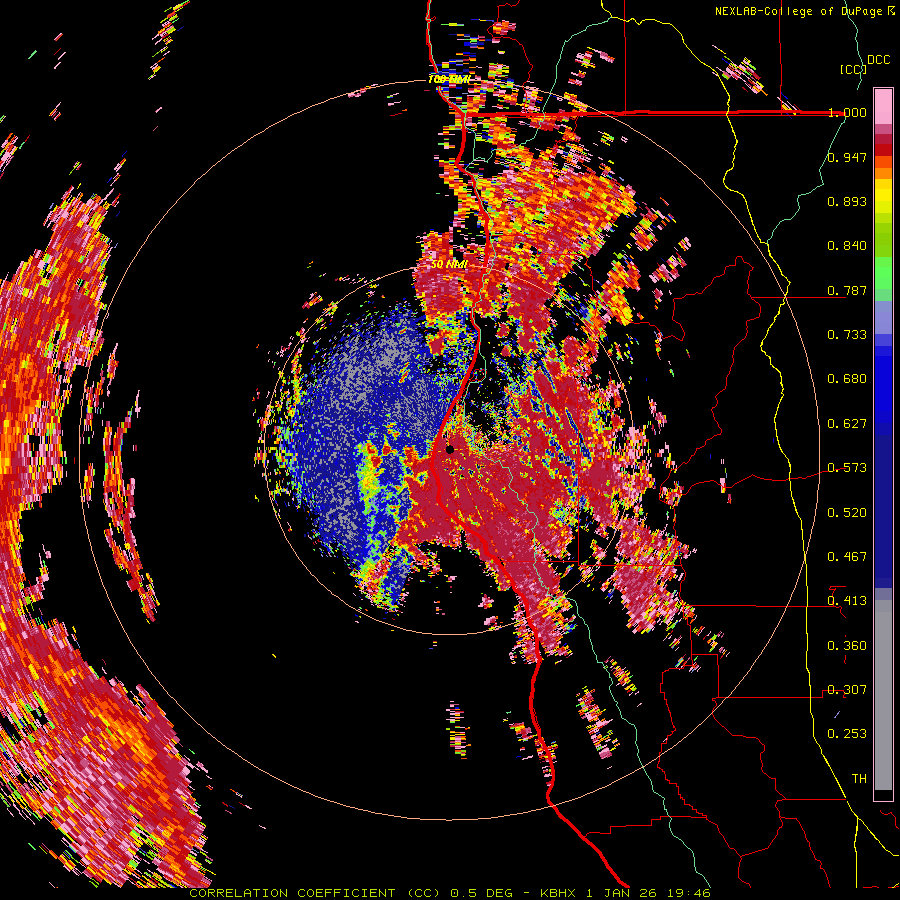Click the 50 NMI range ring label
Image resolution: width=900 pixels, height=900 pixels.
coord(449,264)
